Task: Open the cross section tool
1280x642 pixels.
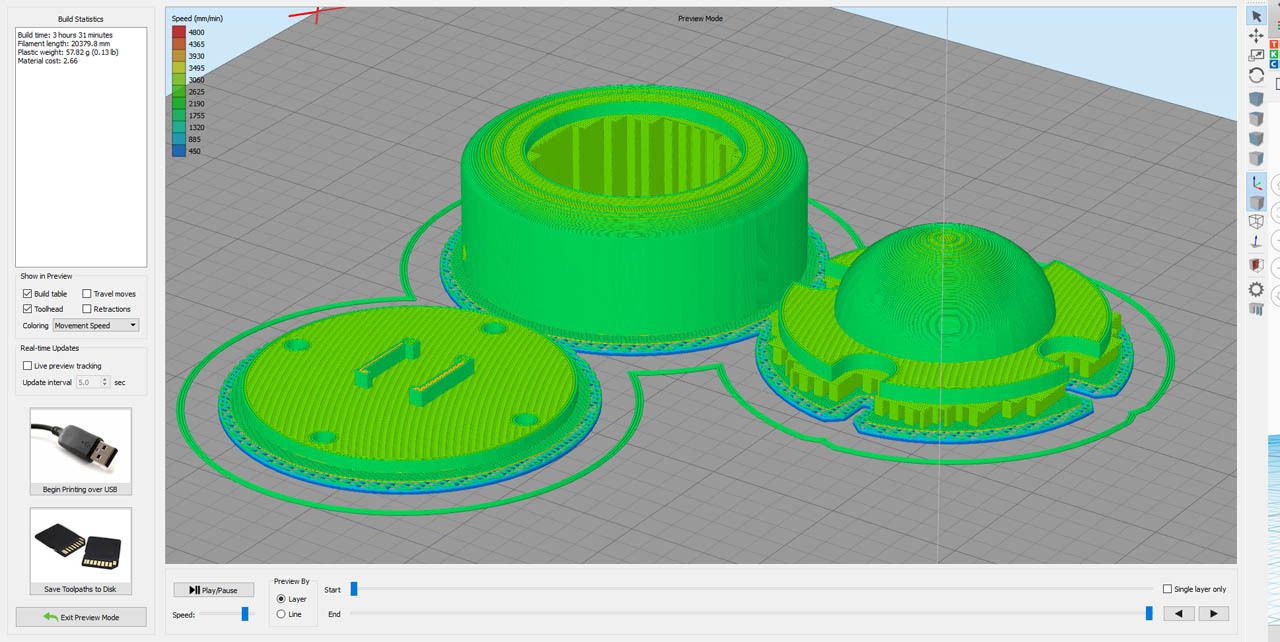Action: (x=1256, y=264)
